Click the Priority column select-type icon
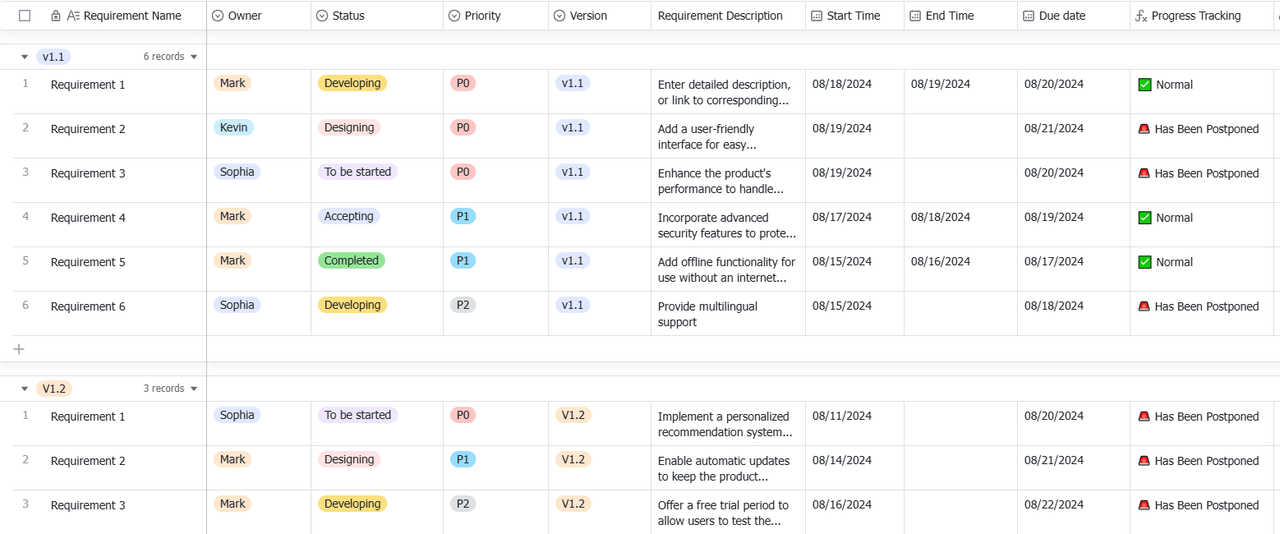1280x534 pixels. tap(455, 16)
